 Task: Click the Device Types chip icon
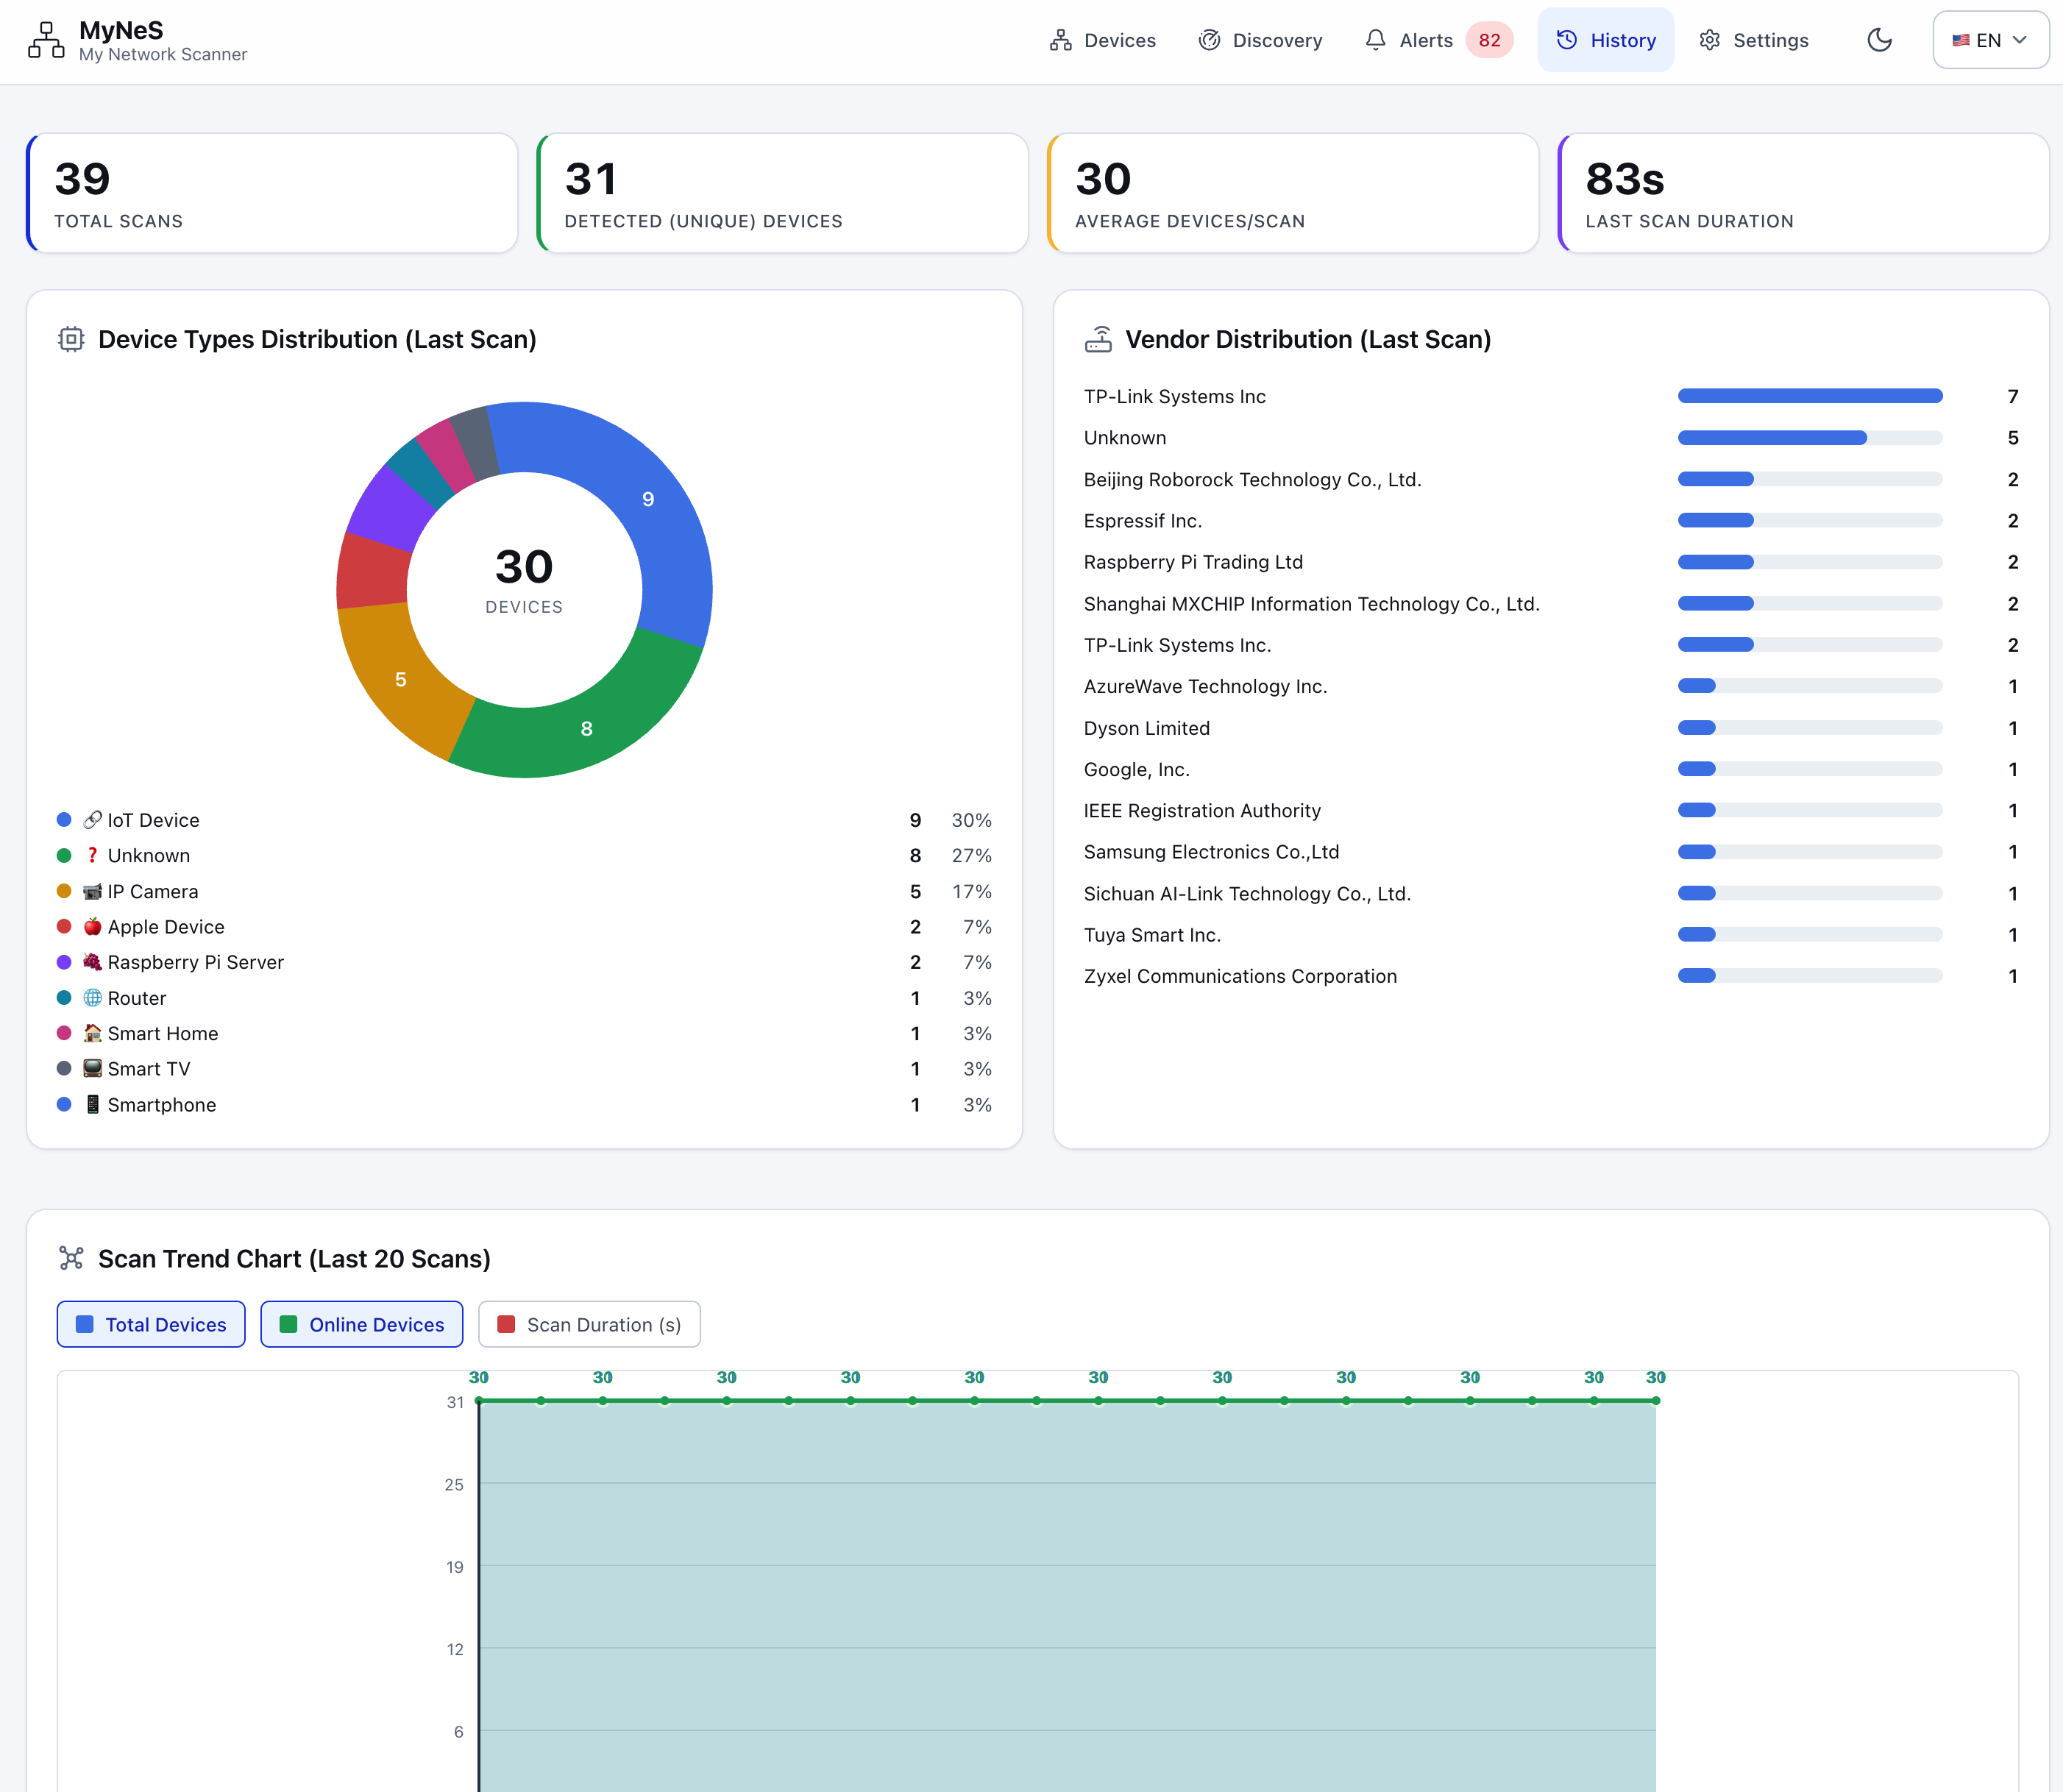click(x=71, y=339)
